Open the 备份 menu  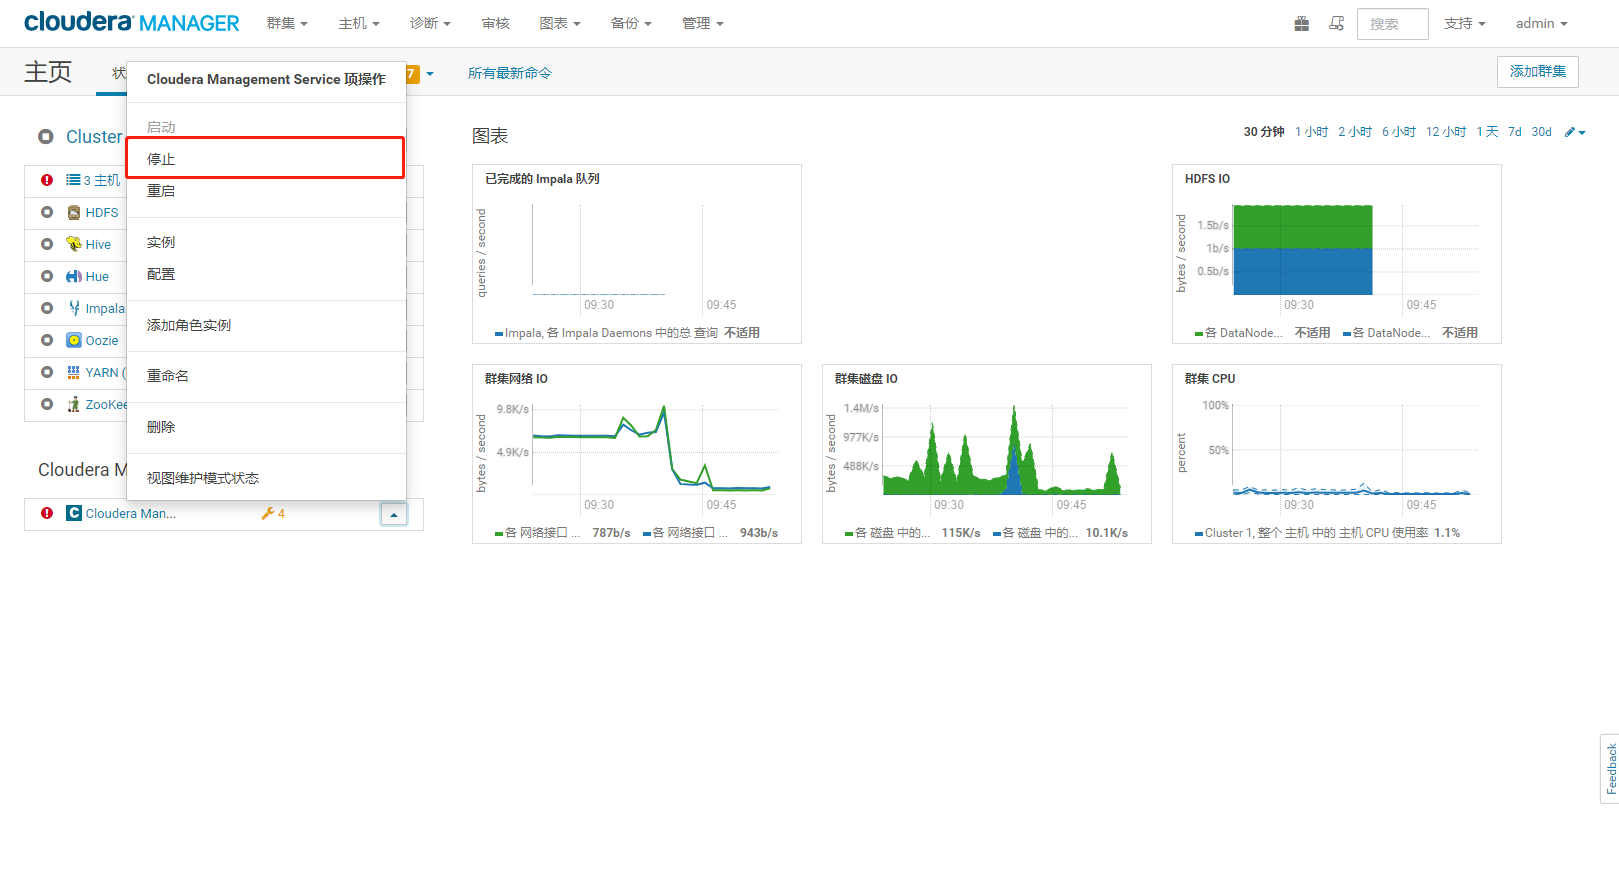[x=631, y=23]
